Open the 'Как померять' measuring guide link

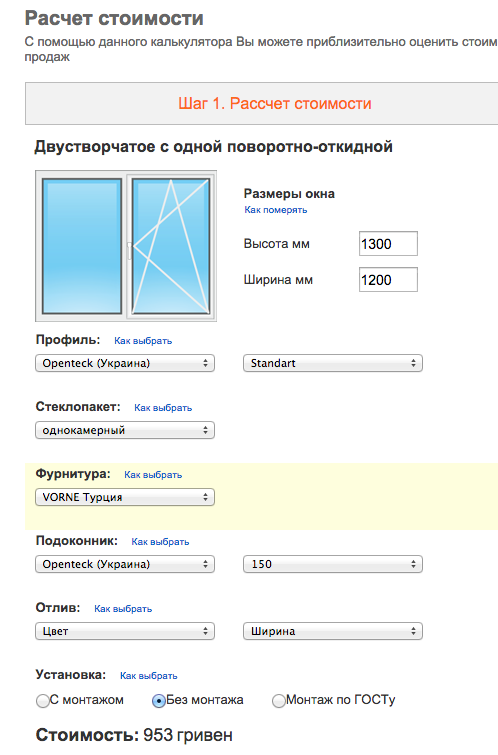[275, 209]
